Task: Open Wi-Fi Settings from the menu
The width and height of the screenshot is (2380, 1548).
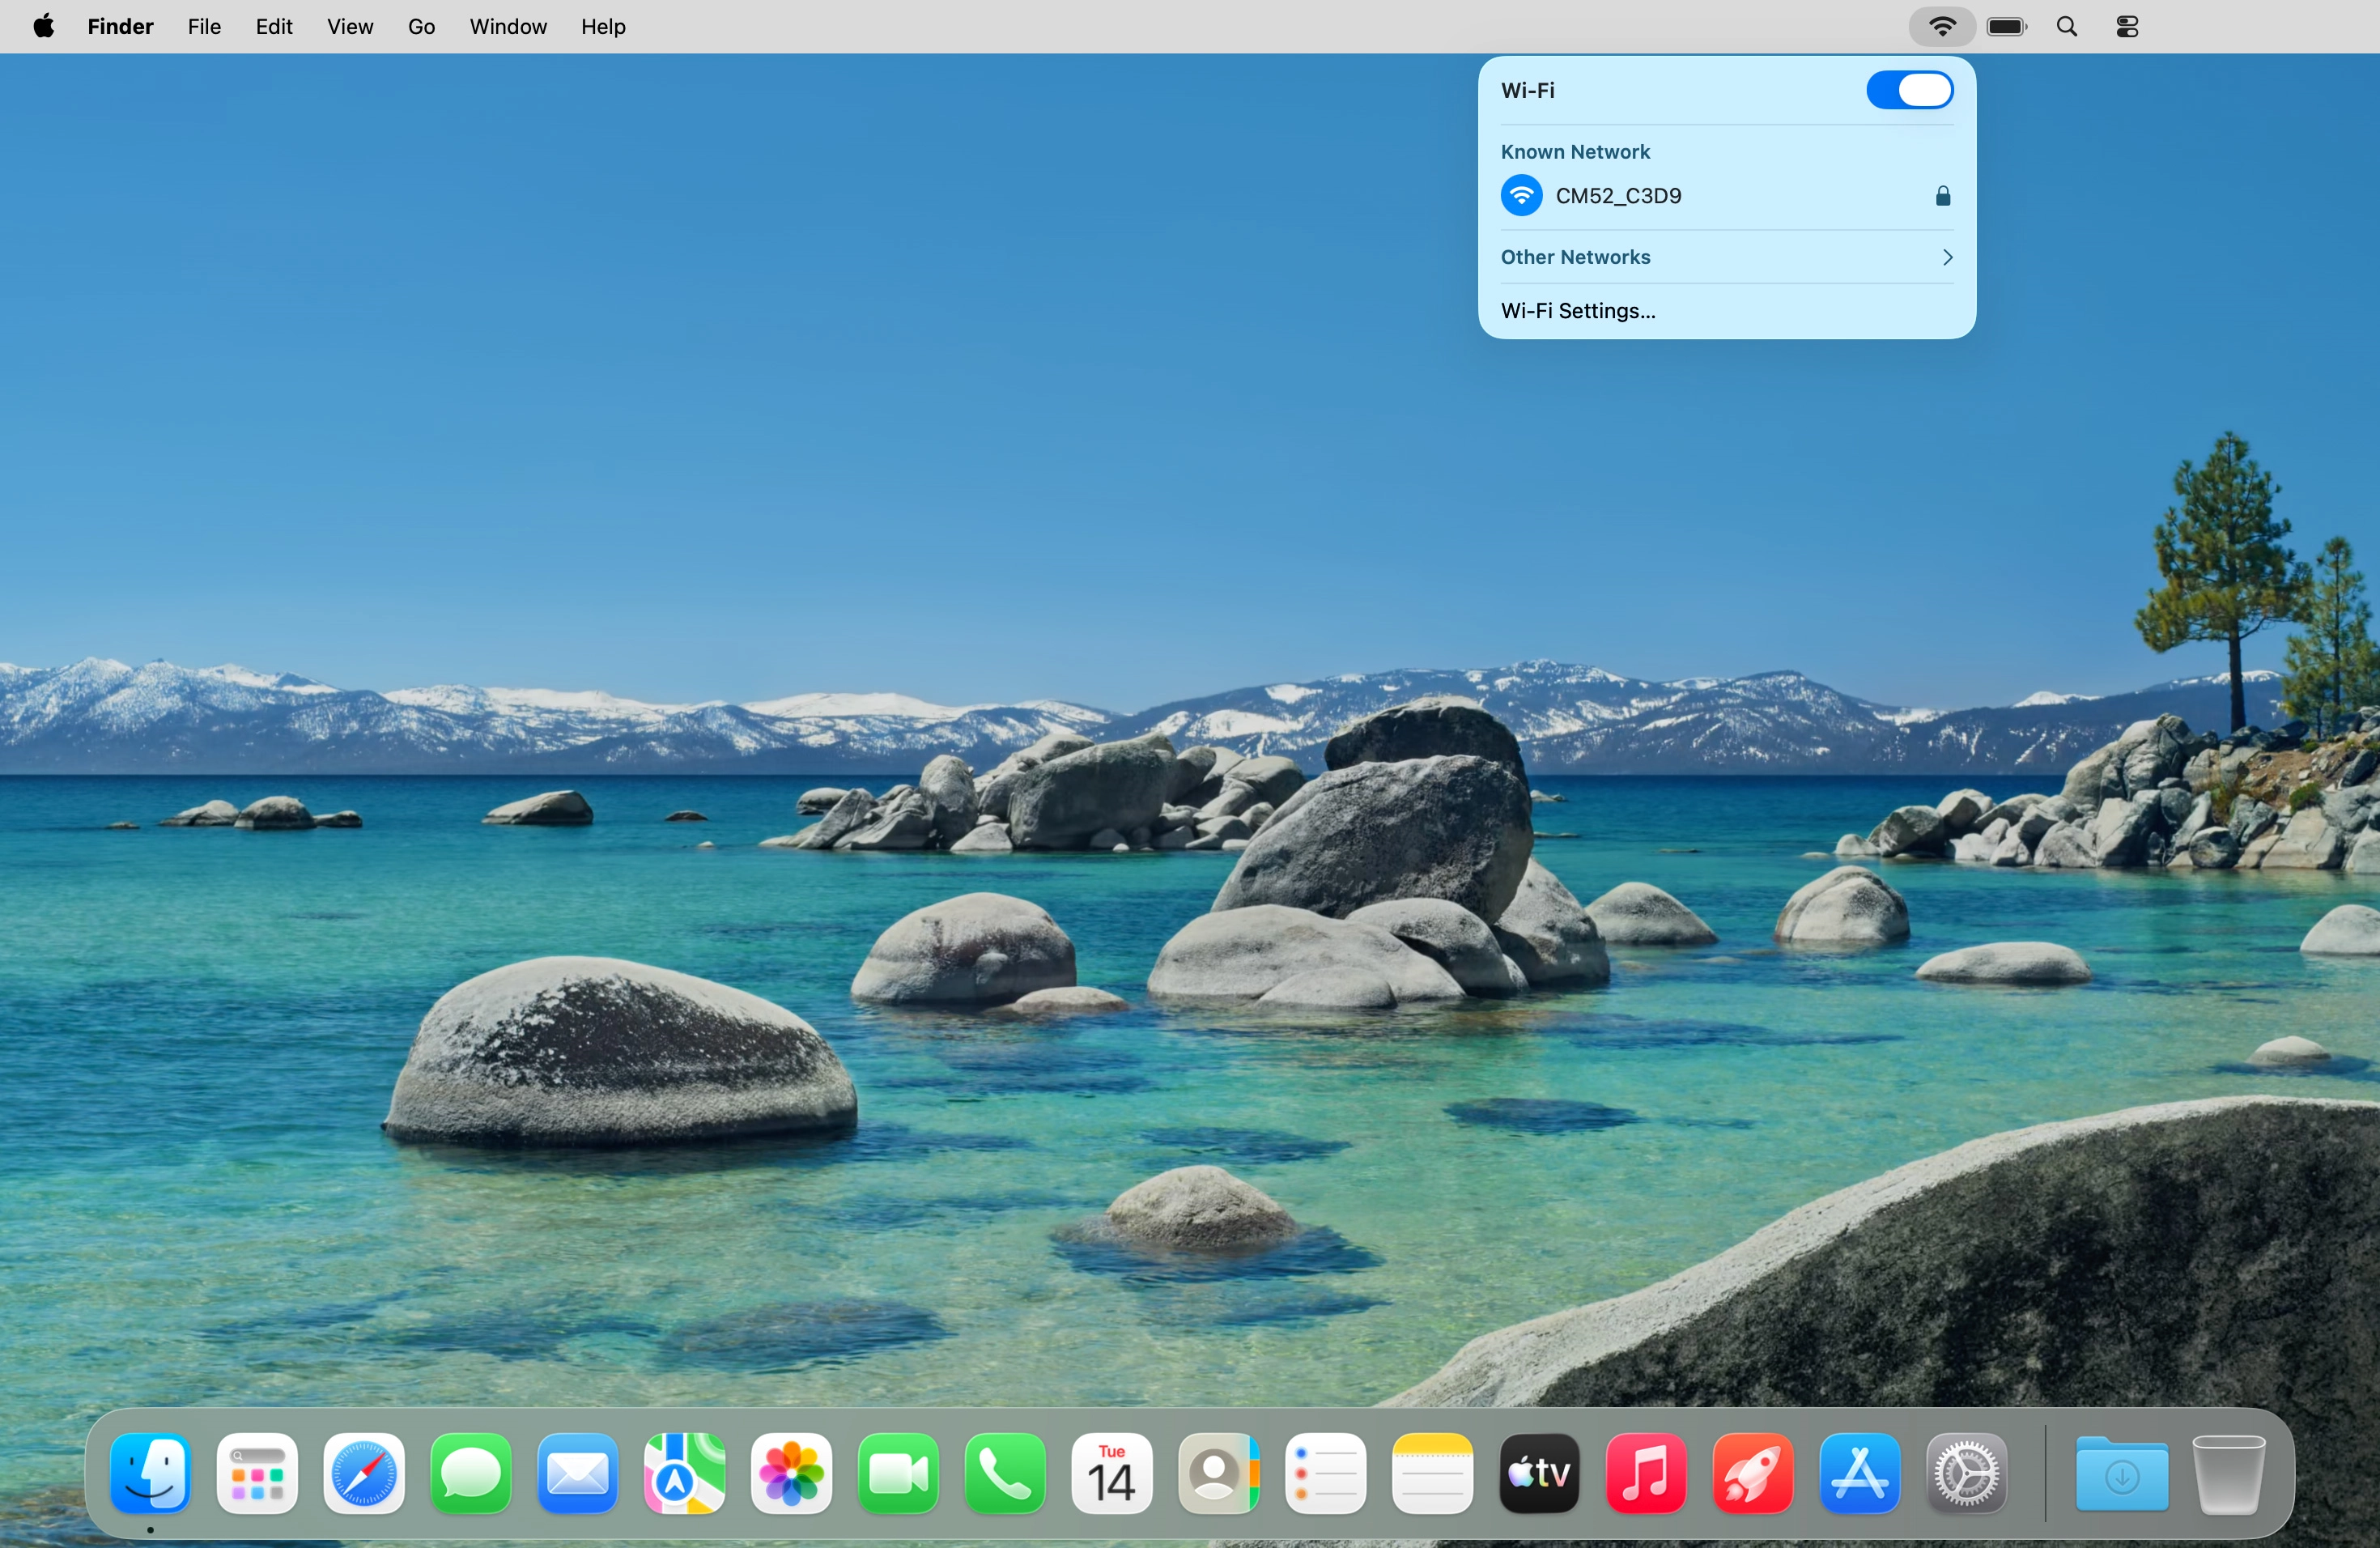Action: 1578,311
